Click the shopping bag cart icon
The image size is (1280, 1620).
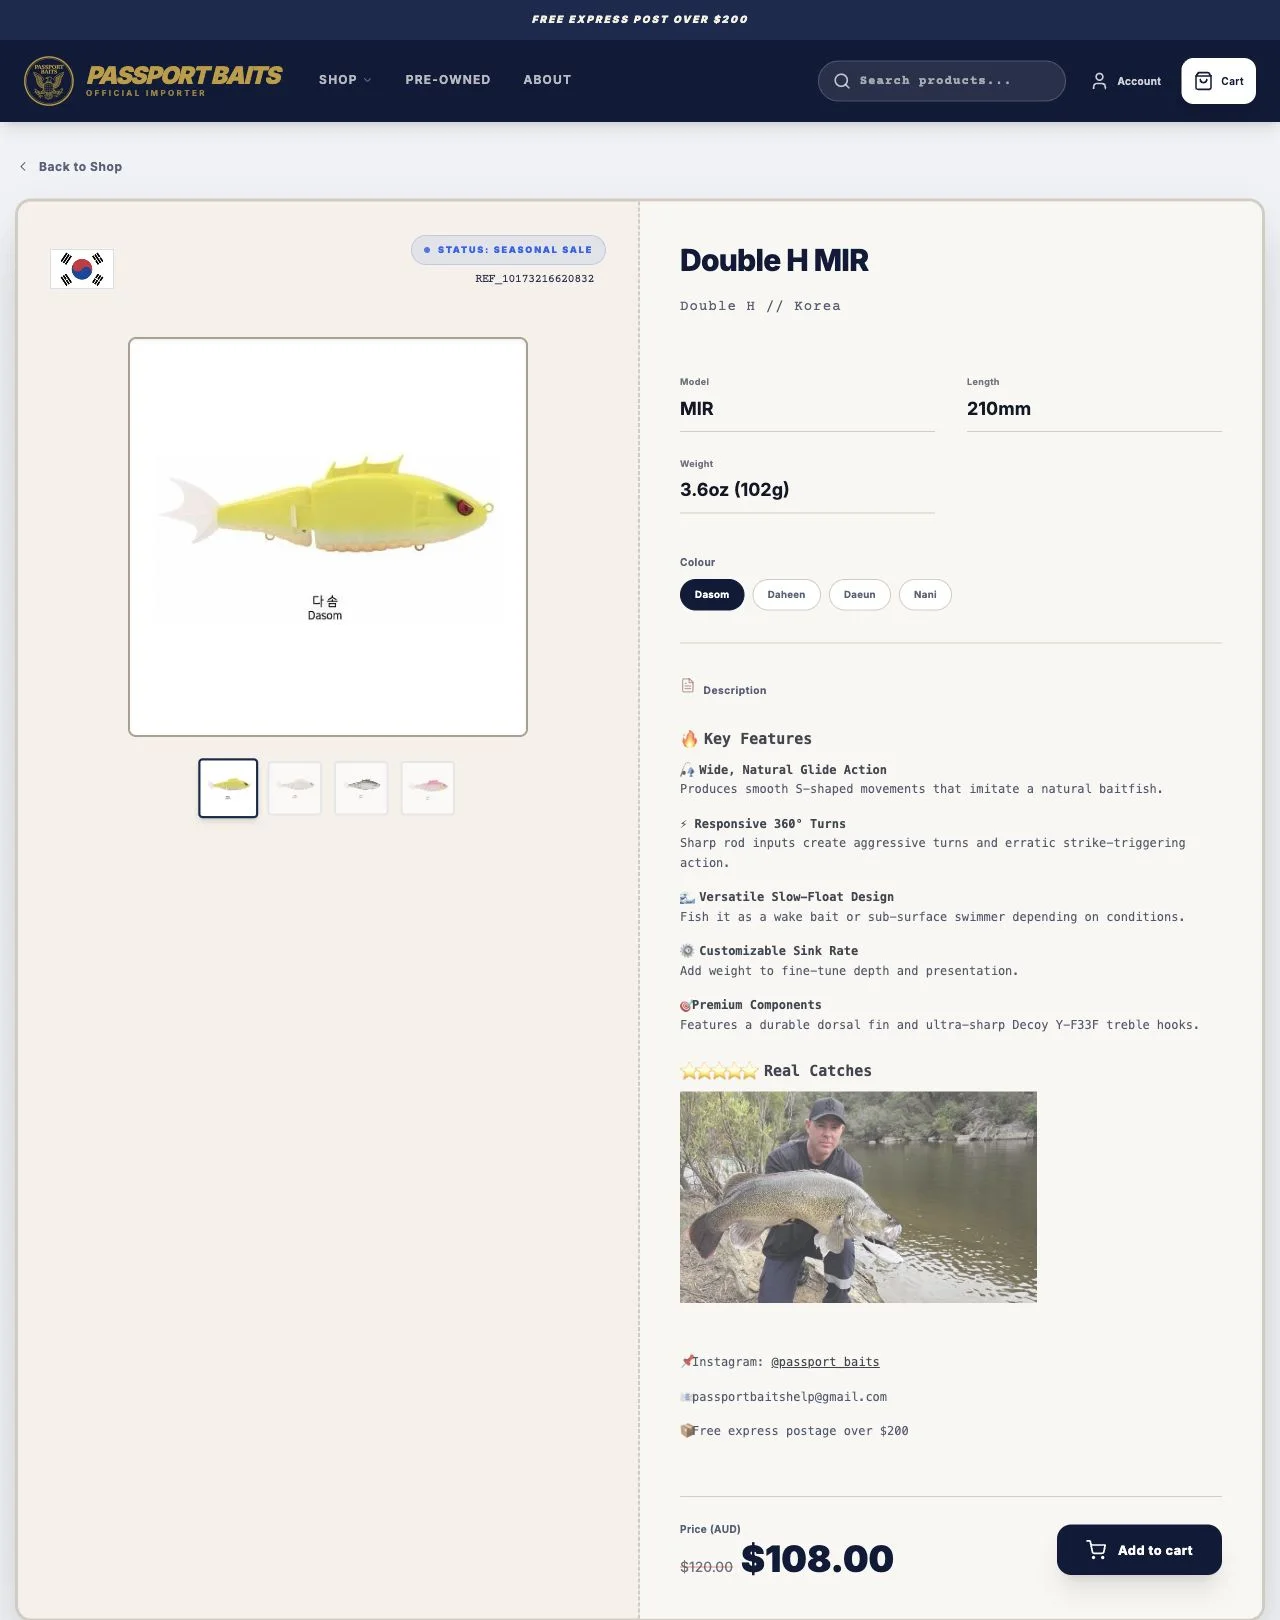[1203, 81]
